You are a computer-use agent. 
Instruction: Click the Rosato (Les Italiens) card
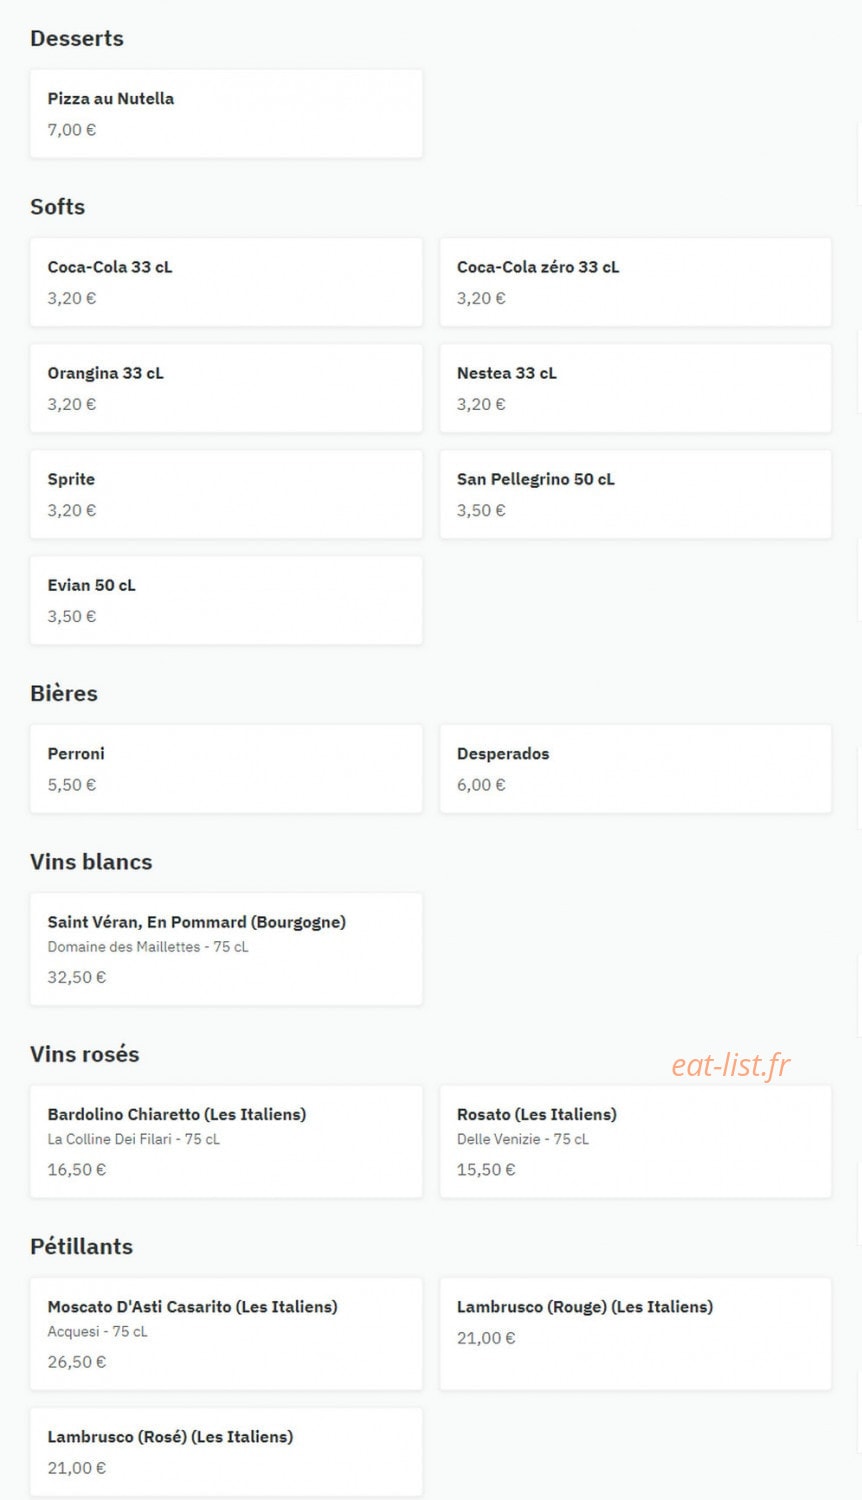[635, 1141]
